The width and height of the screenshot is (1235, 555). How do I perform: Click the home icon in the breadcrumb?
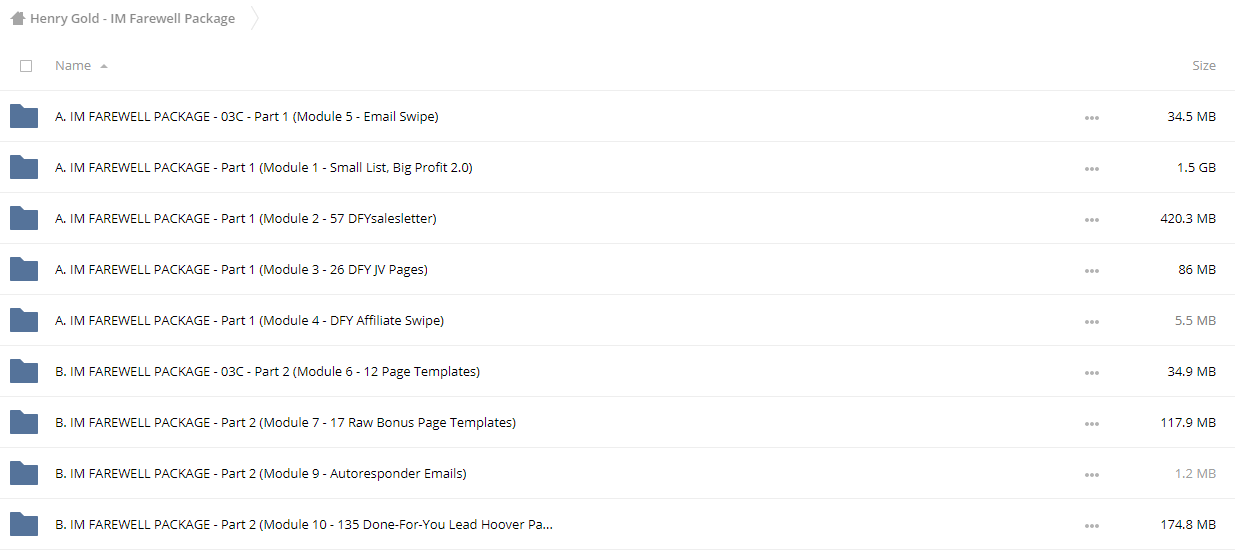coord(17,18)
